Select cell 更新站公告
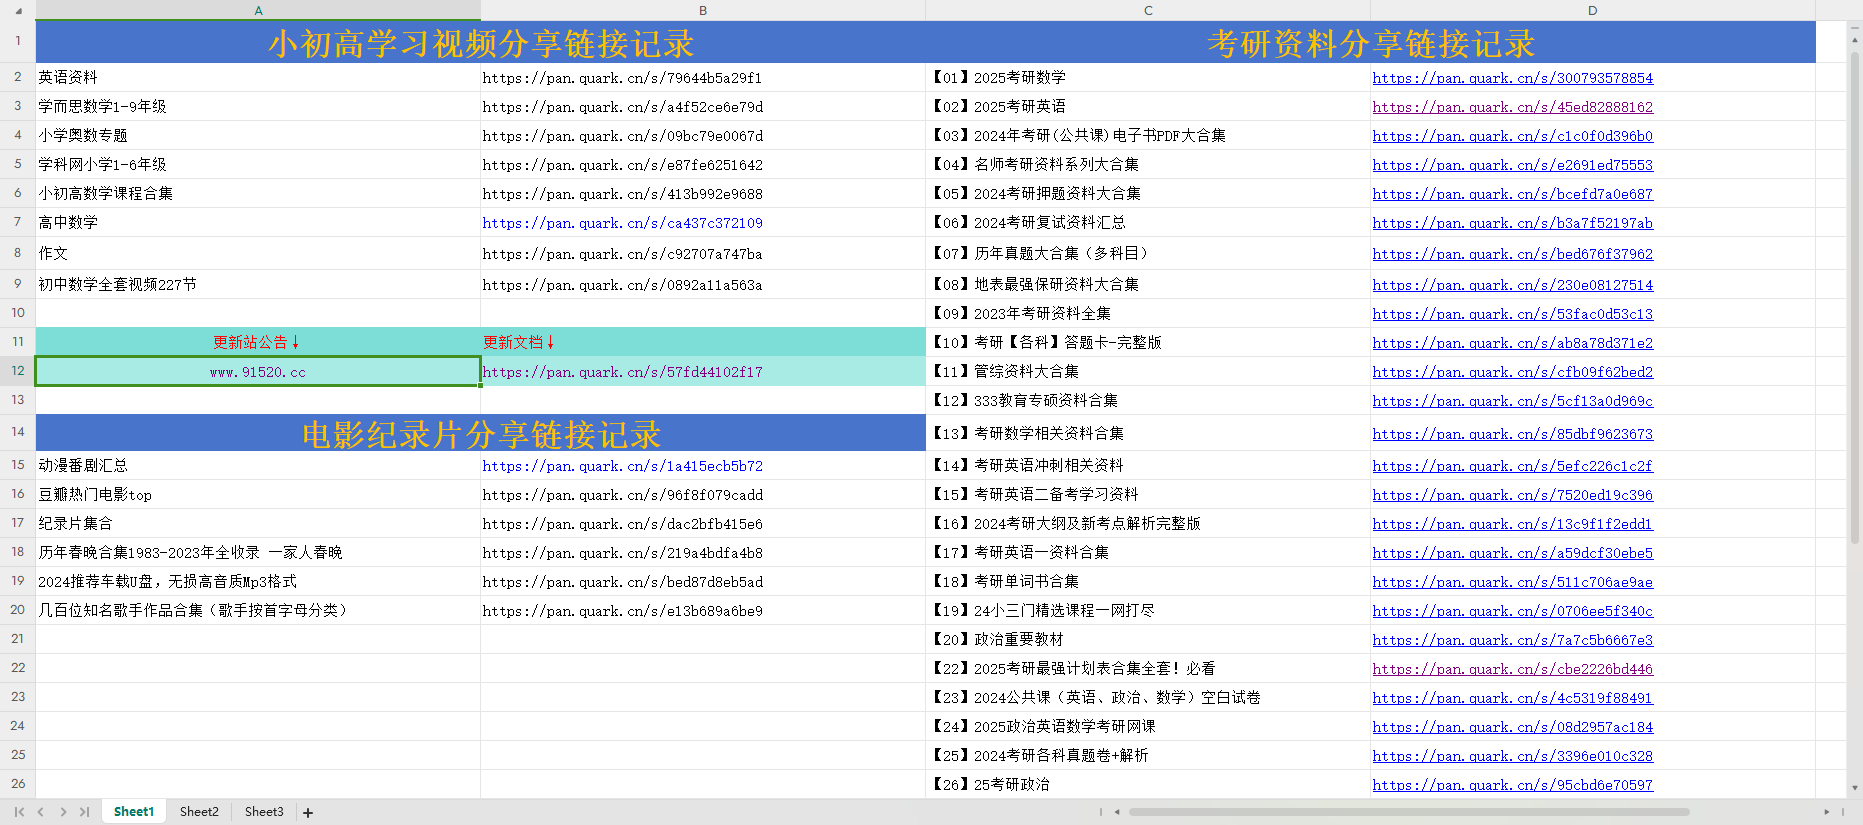The image size is (1863, 825). pyautogui.click(x=258, y=342)
